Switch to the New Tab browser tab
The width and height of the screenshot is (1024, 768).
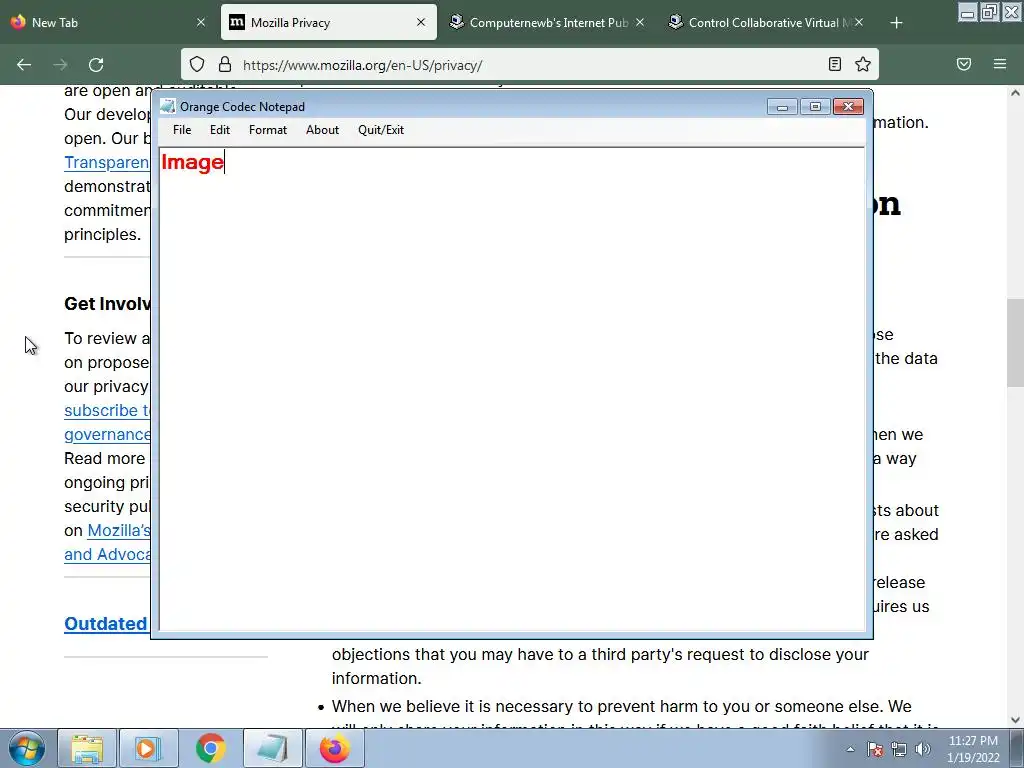tap(108, 22)
